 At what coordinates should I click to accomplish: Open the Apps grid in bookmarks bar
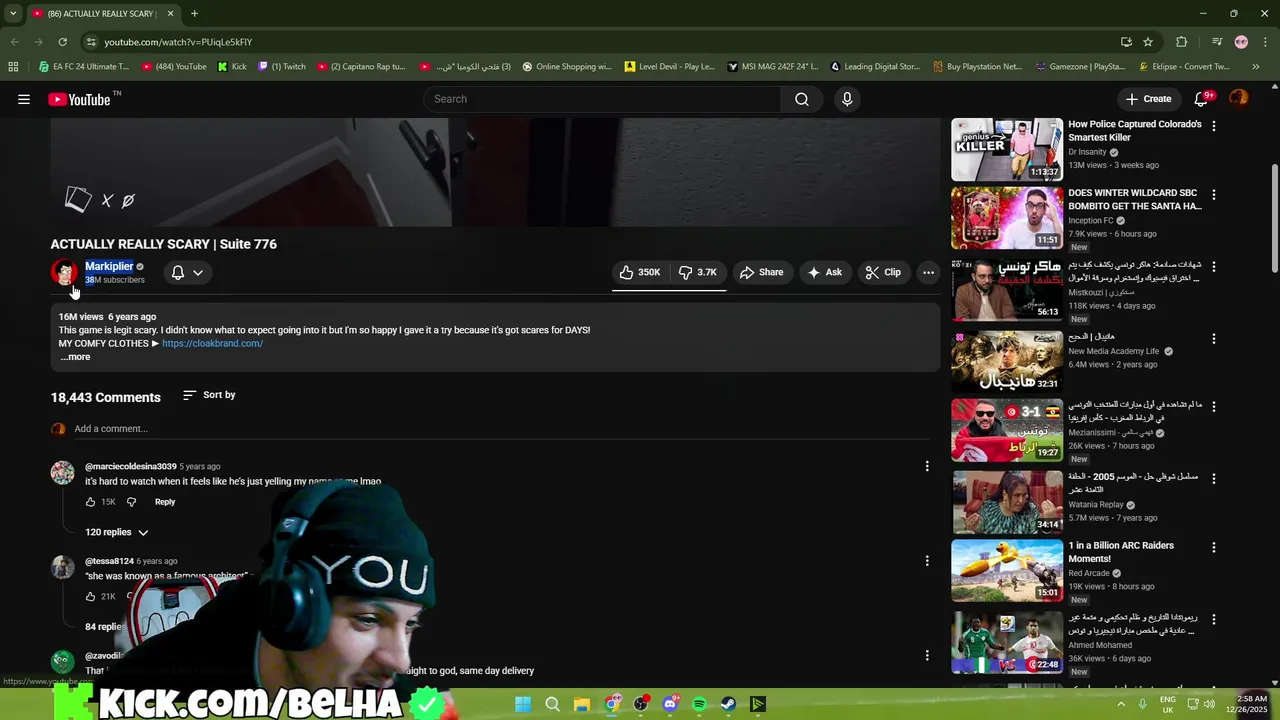(x=13, y=67)
